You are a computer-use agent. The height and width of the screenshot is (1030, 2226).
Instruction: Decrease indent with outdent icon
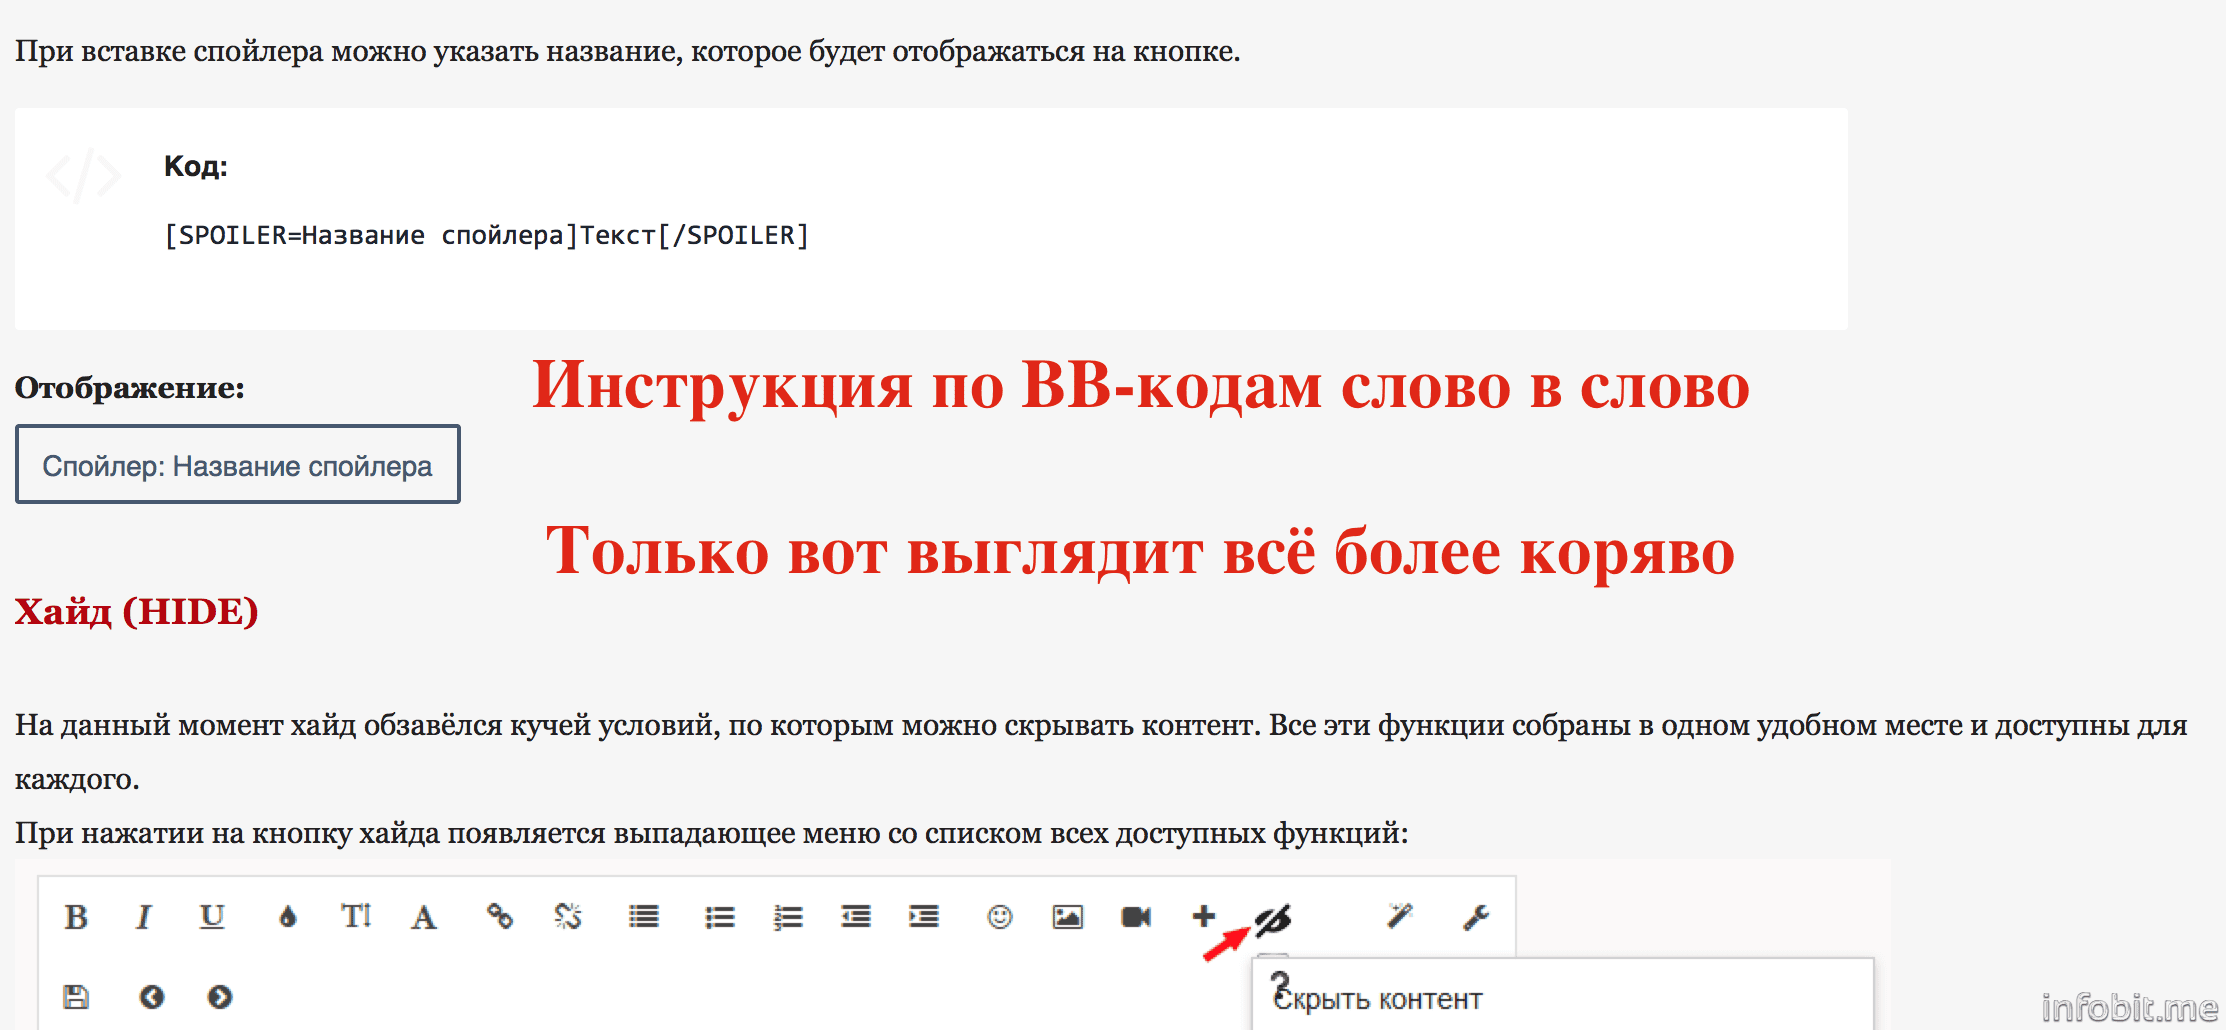[856, 917]
